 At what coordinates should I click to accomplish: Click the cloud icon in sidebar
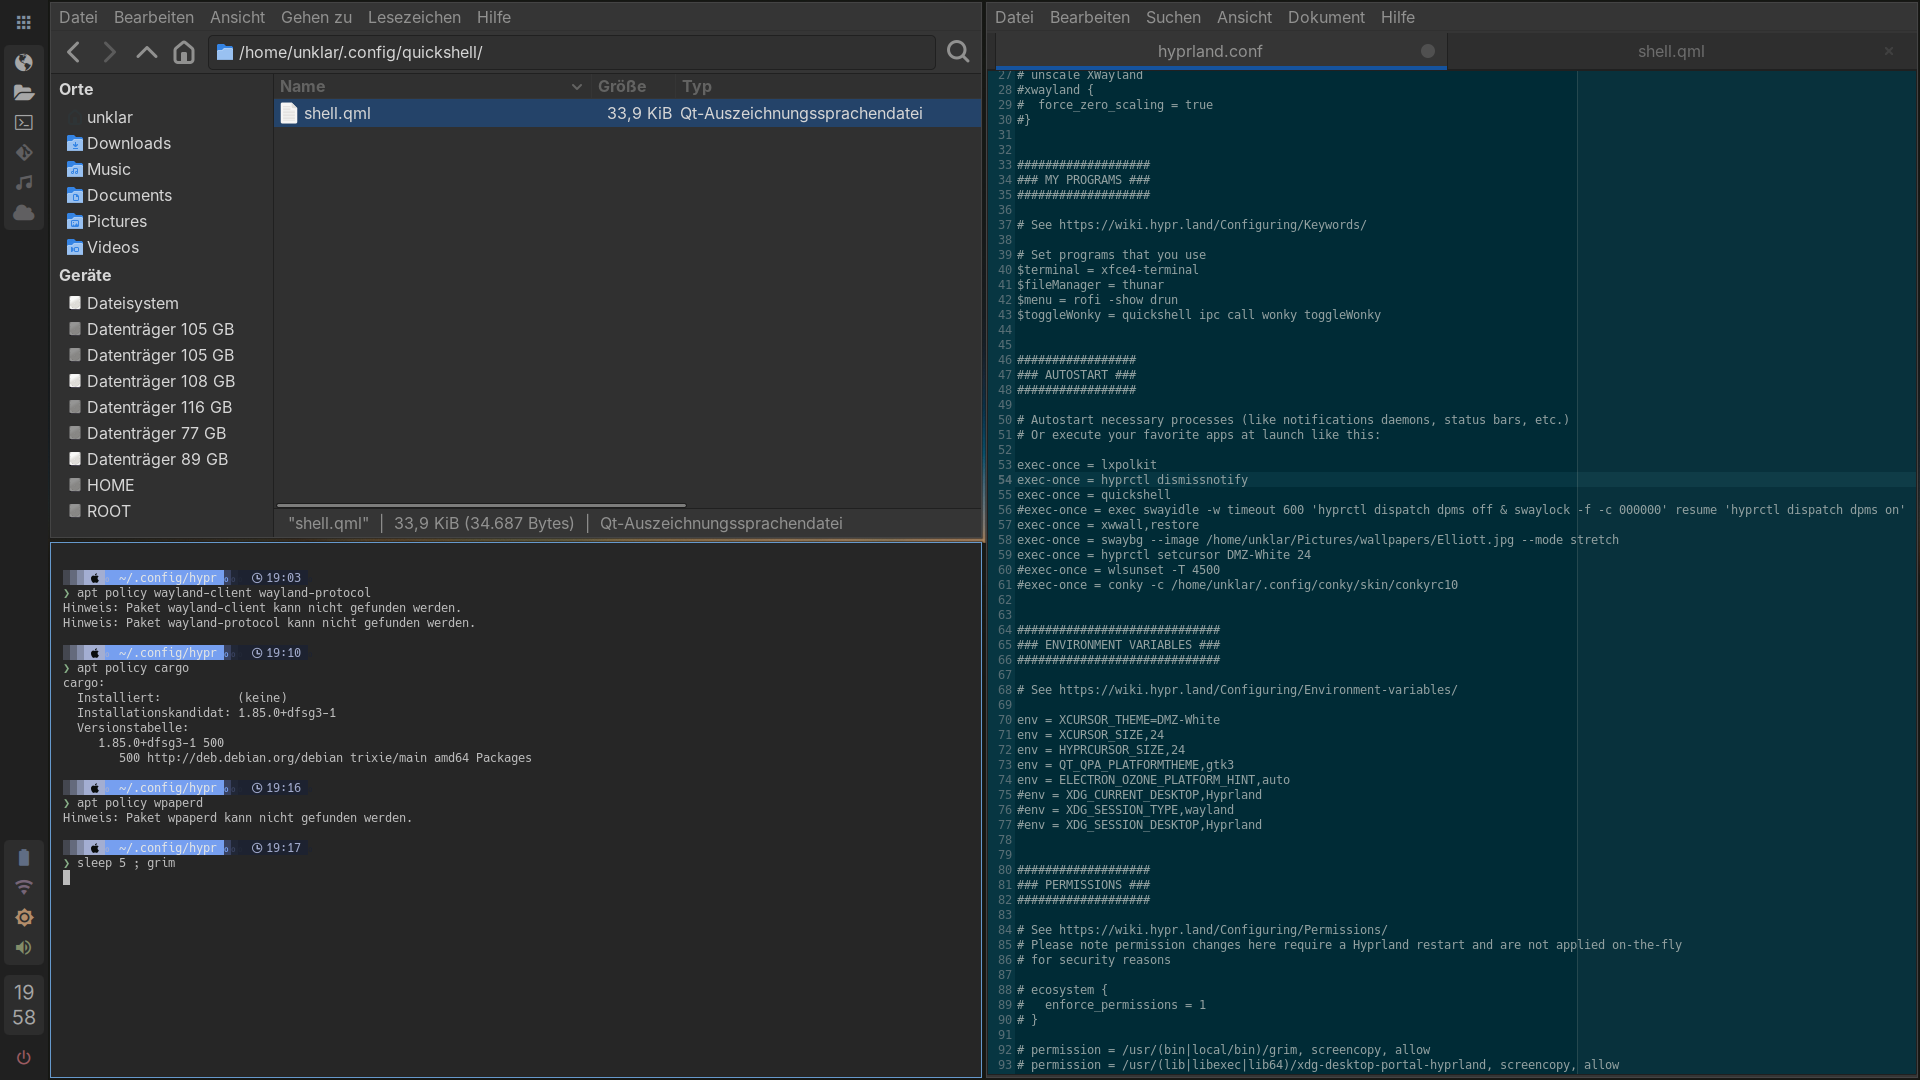(24, 213)
